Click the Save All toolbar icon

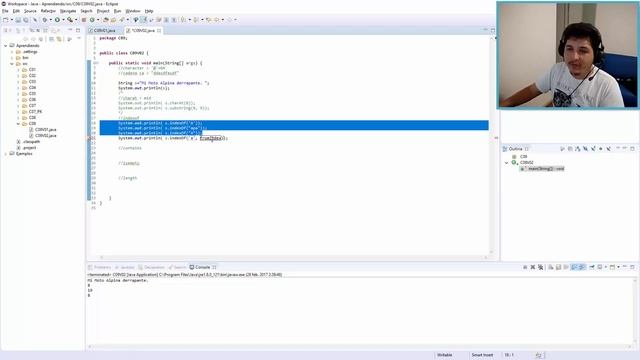point(26,20)
